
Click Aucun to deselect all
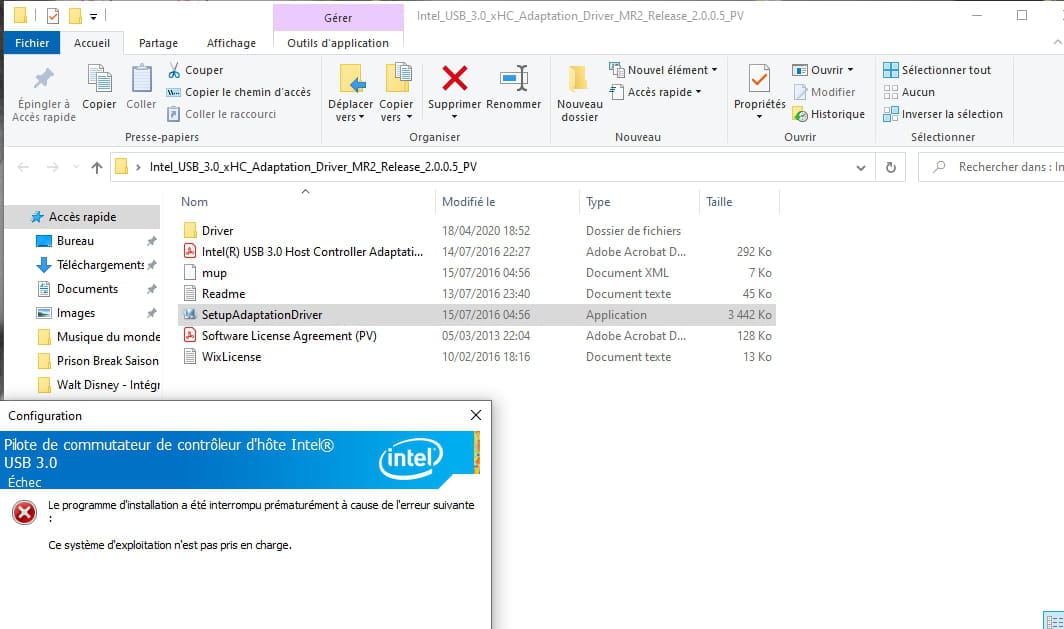909,92
